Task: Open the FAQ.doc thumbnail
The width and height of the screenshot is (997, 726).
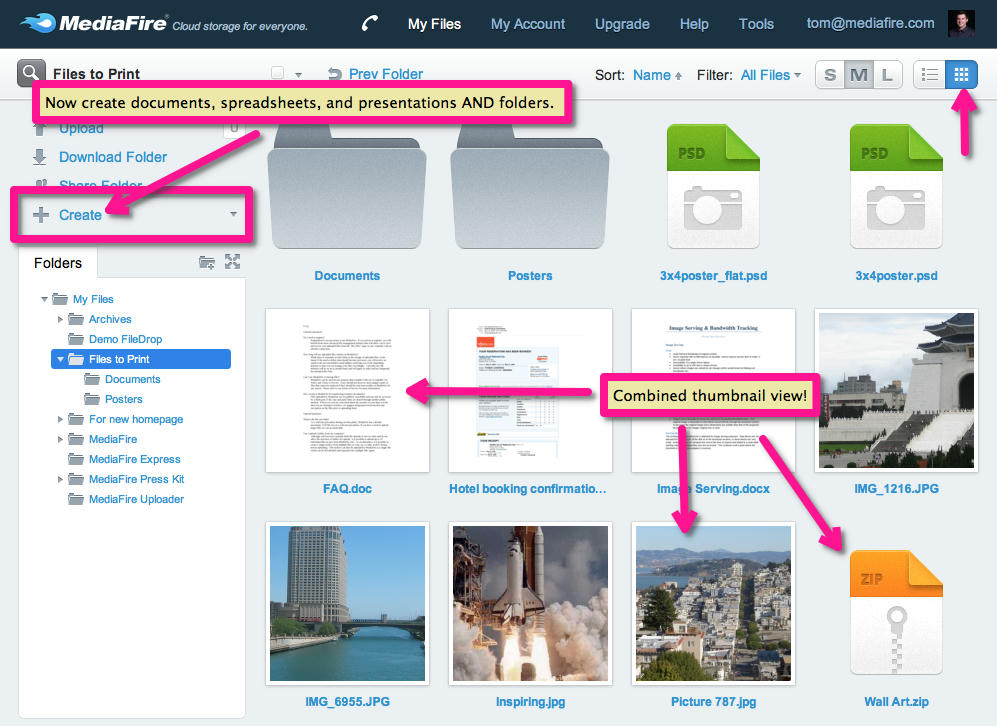Action: [347, 390]
